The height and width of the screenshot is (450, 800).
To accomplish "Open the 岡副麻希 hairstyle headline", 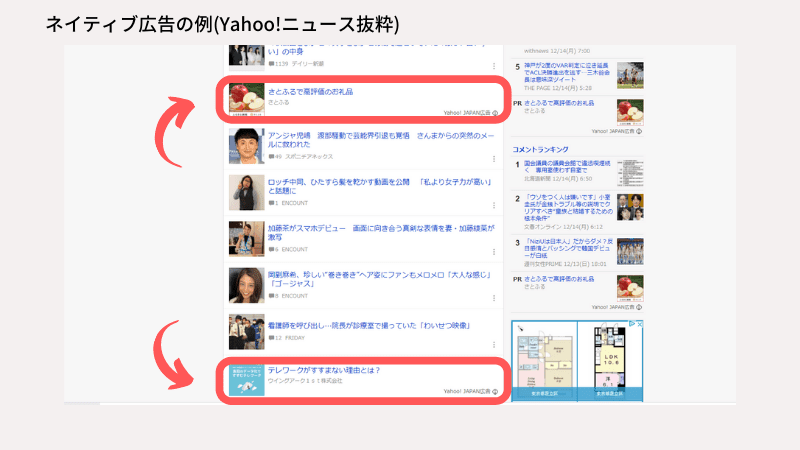I will tap(380, 279).
